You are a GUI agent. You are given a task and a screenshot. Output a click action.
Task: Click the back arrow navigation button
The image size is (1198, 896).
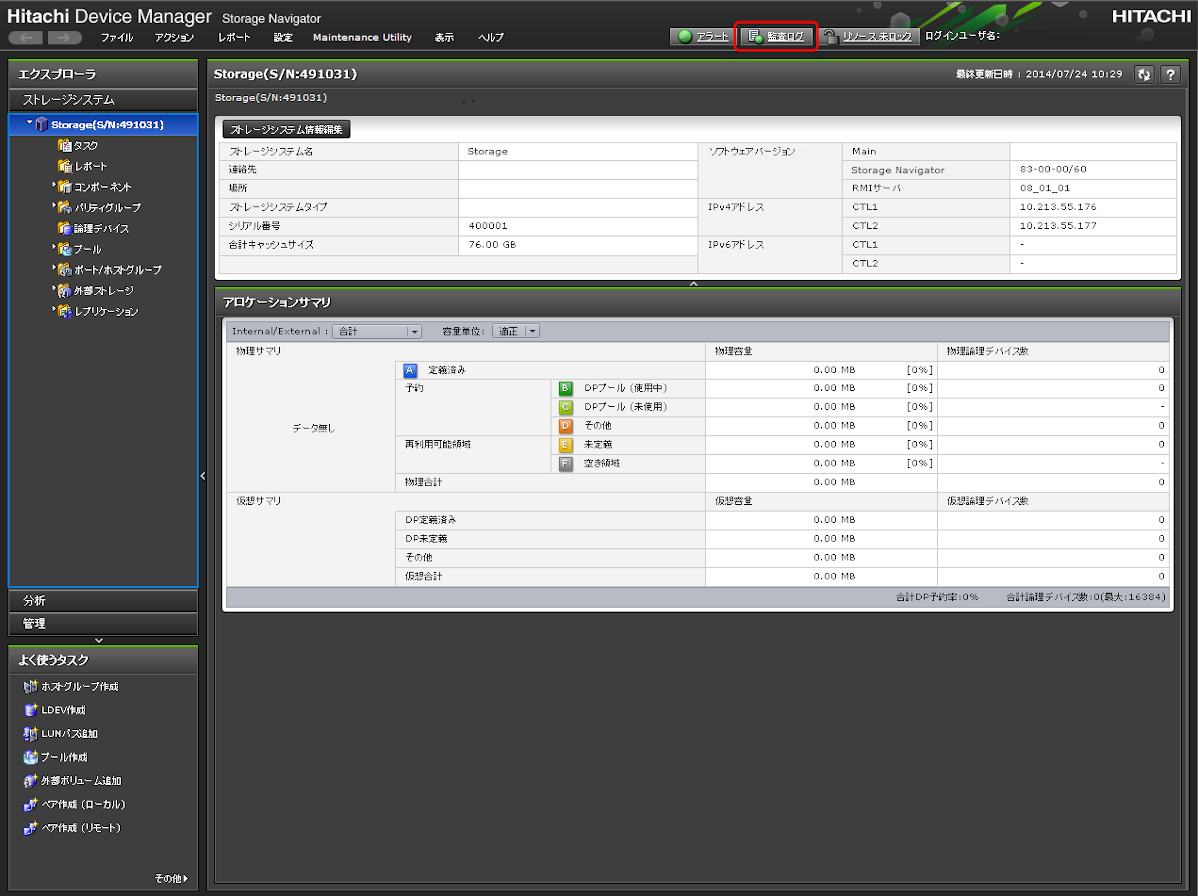point(25,37)
